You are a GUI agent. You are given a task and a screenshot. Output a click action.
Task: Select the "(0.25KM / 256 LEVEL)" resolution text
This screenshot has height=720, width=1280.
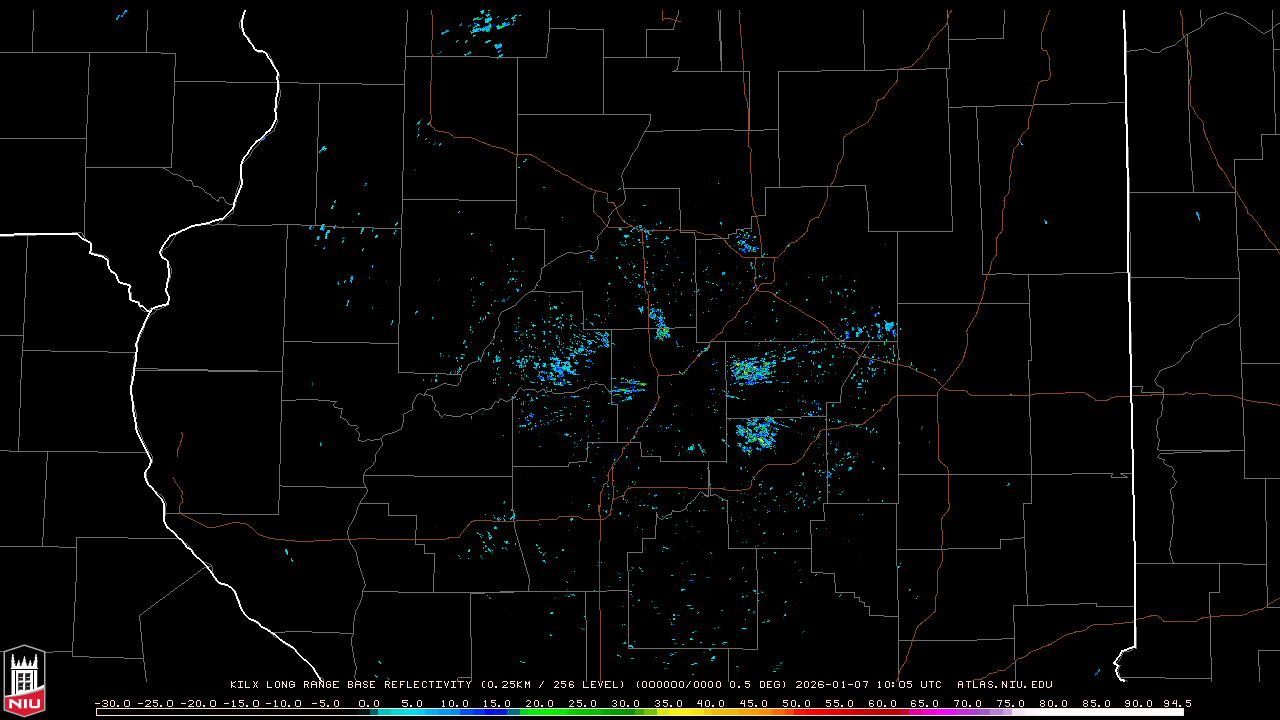(x=554, y=685)
